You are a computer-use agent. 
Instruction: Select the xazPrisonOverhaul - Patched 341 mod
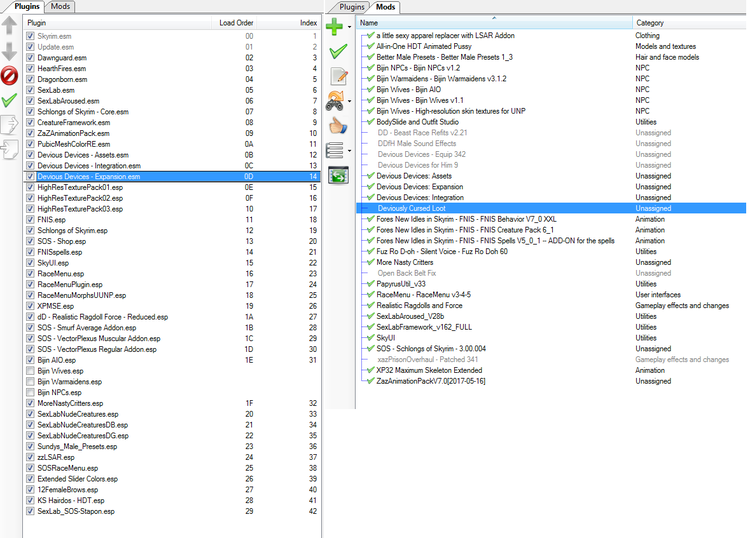click(x=428, y=359)
